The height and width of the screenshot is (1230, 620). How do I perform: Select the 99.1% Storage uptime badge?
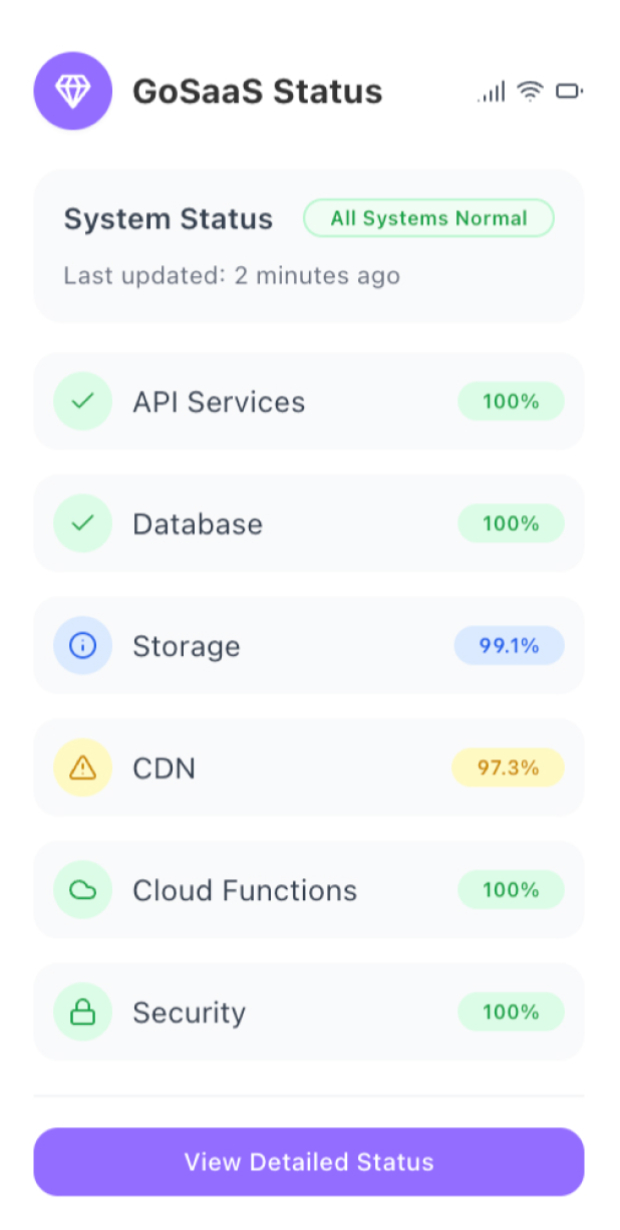click(x=509, y=645)
